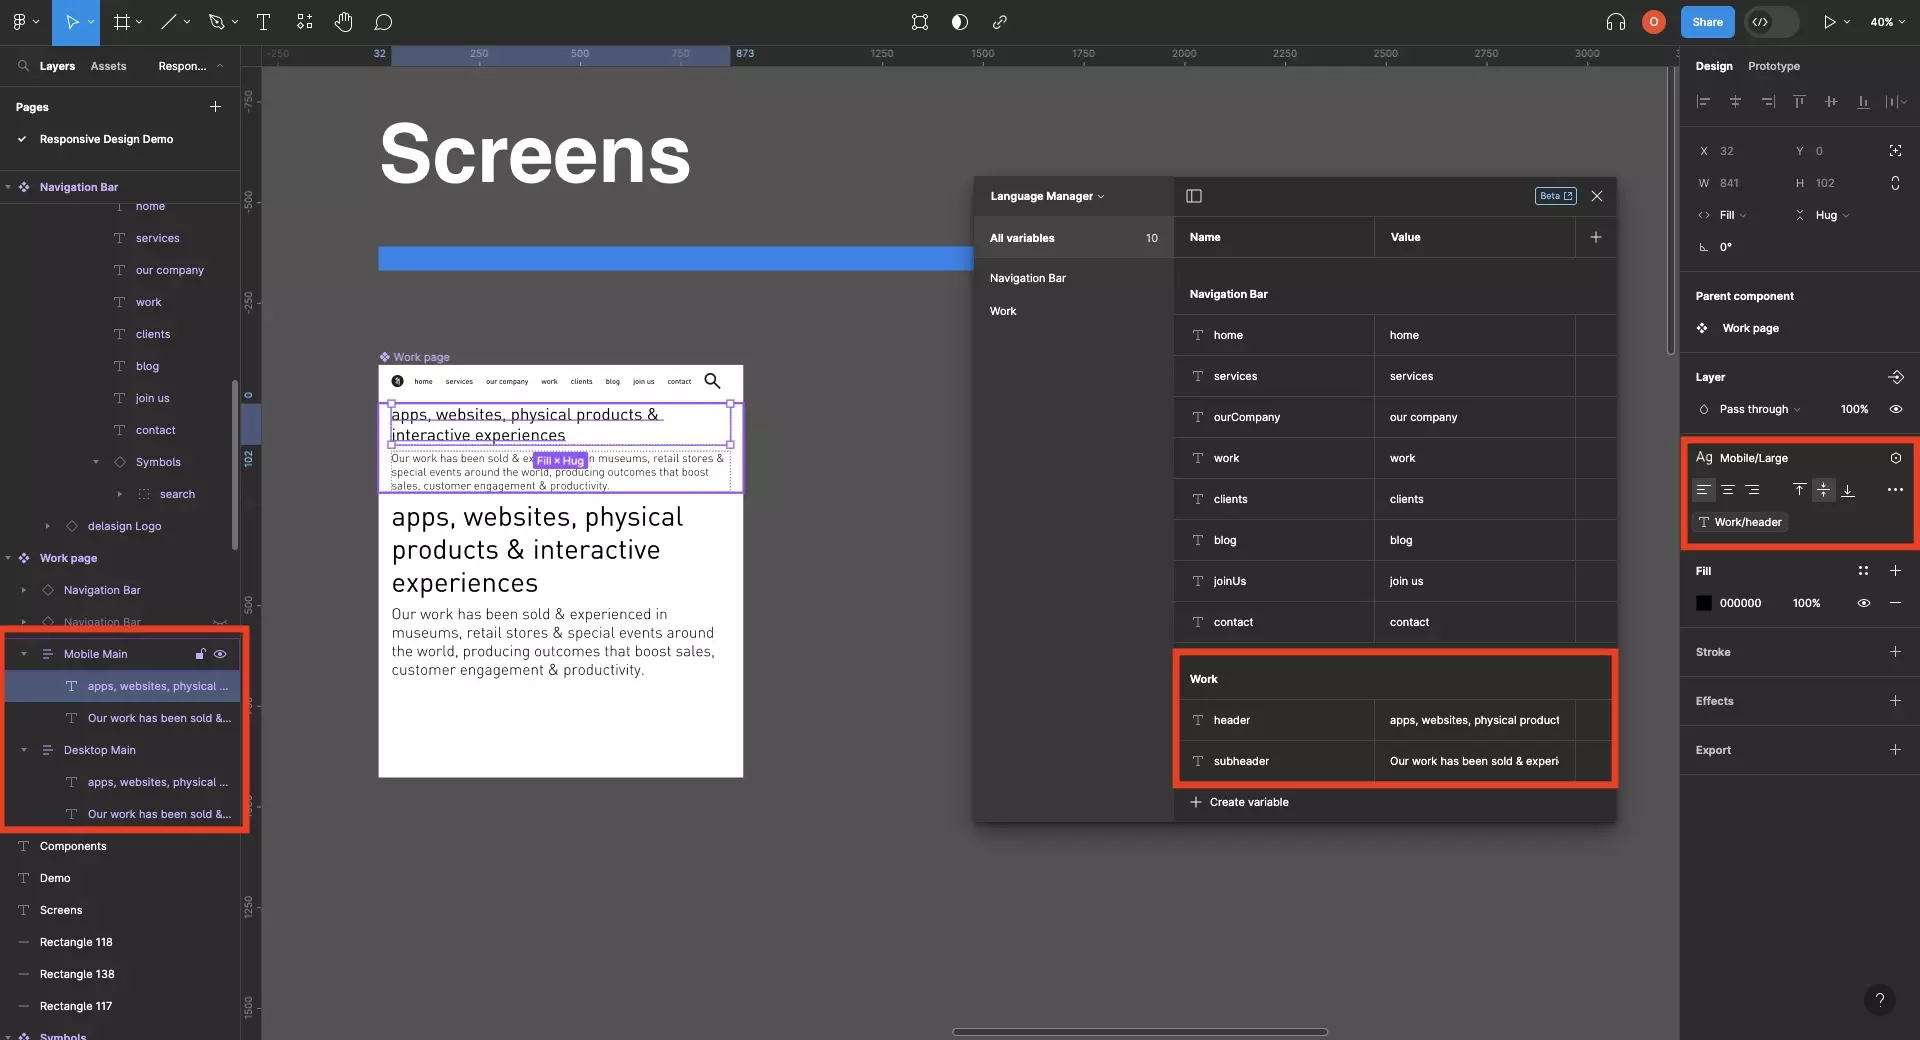Go to Work page parent component
This screenshot has width=1920, height=1040.
pos(1750,328)
